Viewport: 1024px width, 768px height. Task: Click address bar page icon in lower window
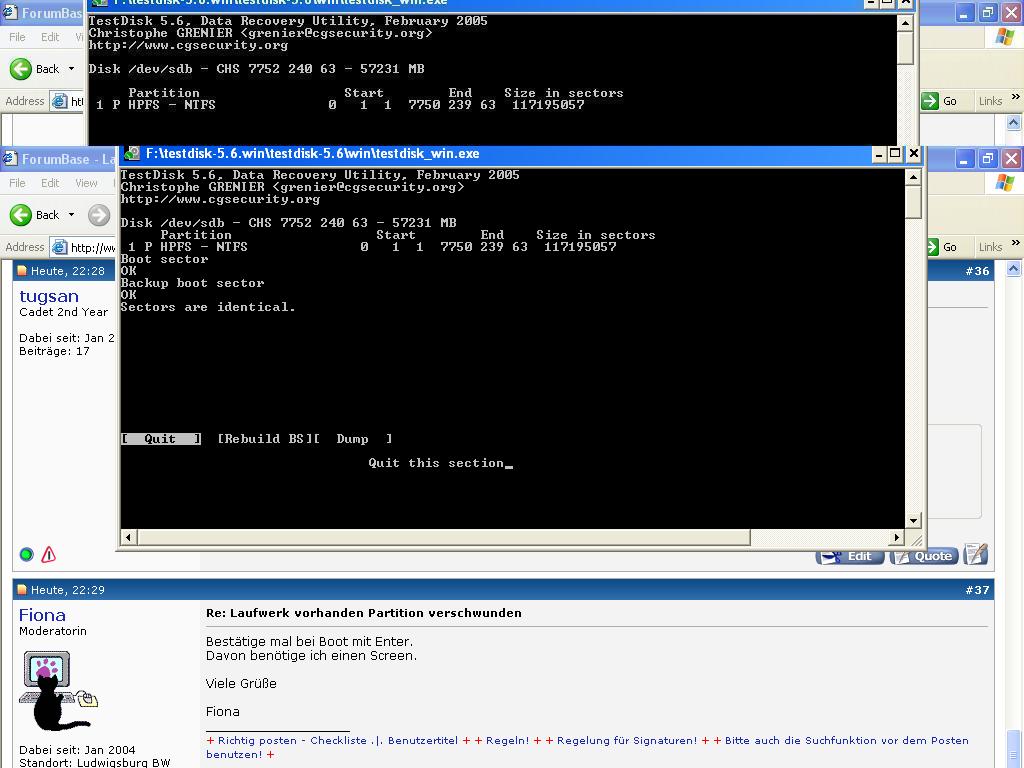[59, 248]
